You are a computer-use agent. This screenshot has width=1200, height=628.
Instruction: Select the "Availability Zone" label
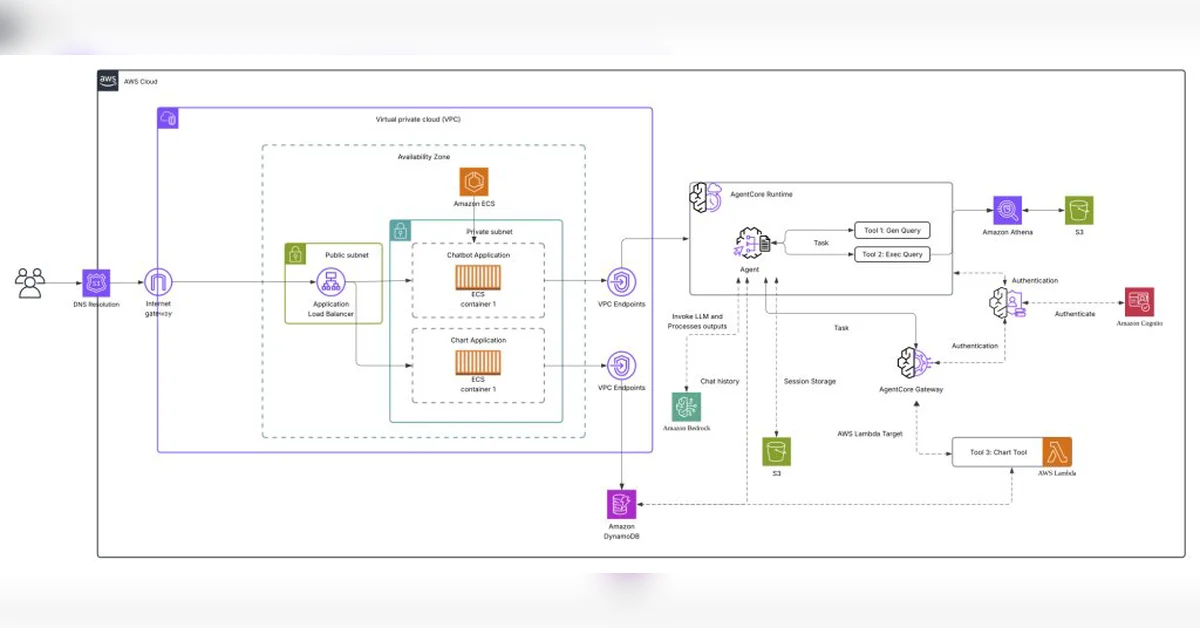pyautogui.click(x=423, y=157)
